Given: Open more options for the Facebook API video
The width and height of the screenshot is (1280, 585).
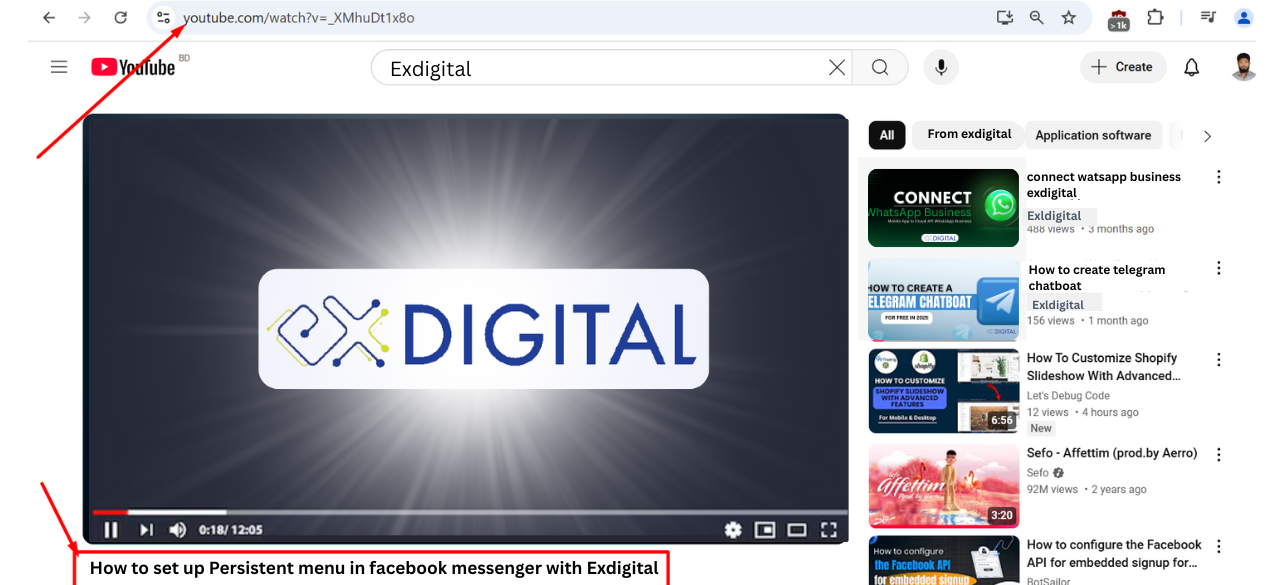Looking at the screenshot, I should coord(1218,547).
